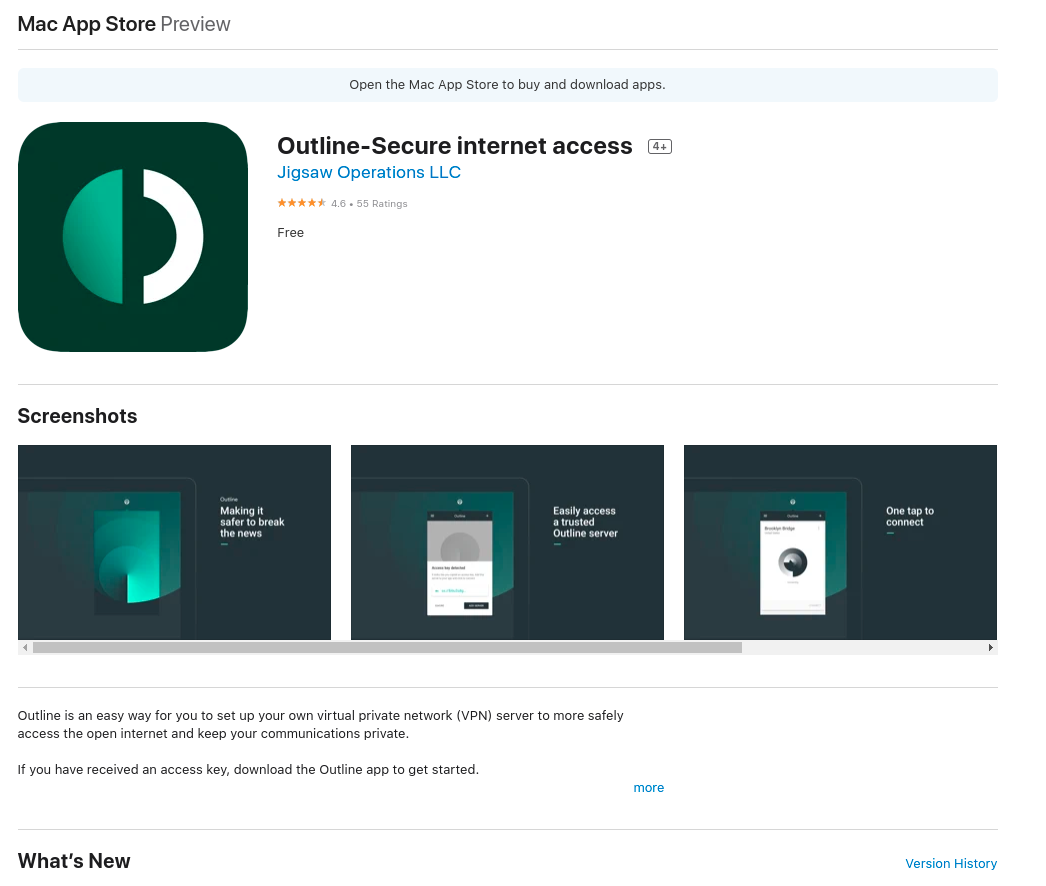Open the 'Easily access a trusted Outline server' screenshot
The height and width of the screenshot is (886, 1046).
click(x=507, y=542)
